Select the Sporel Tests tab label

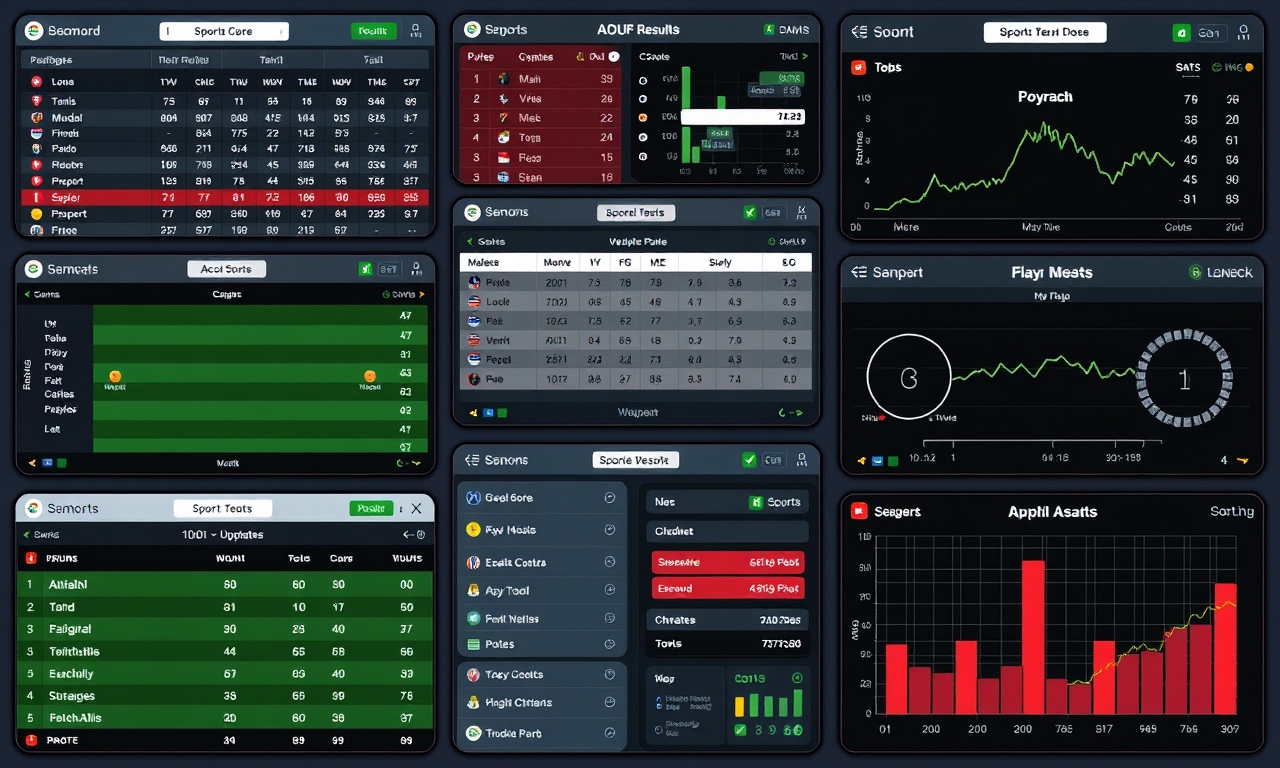pos(636,213)
